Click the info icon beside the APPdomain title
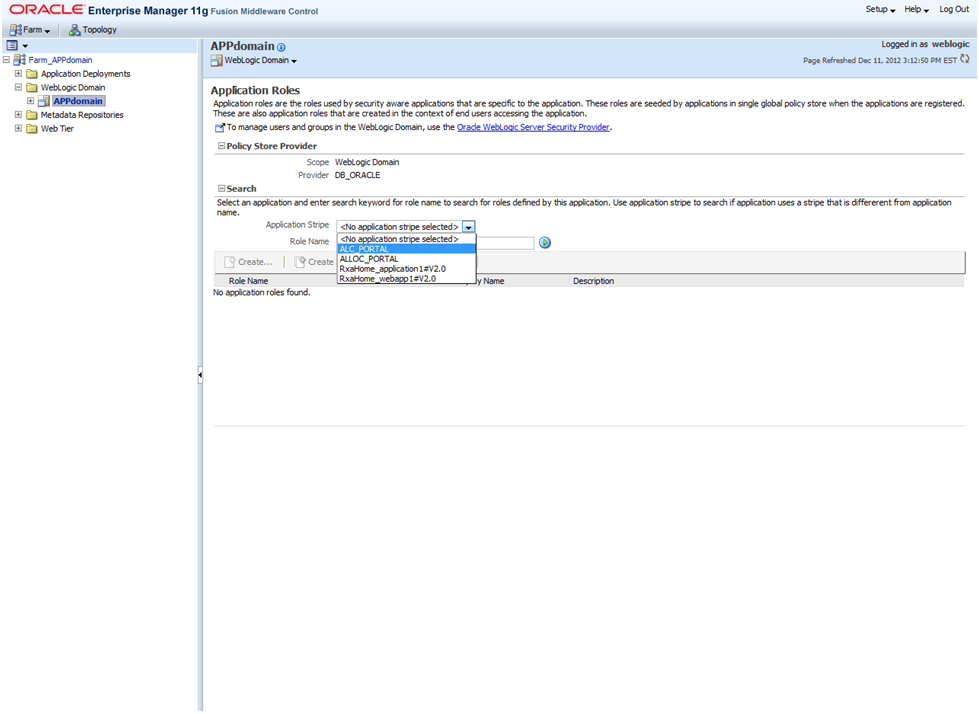Screen dimensions: 979x714 281,46
